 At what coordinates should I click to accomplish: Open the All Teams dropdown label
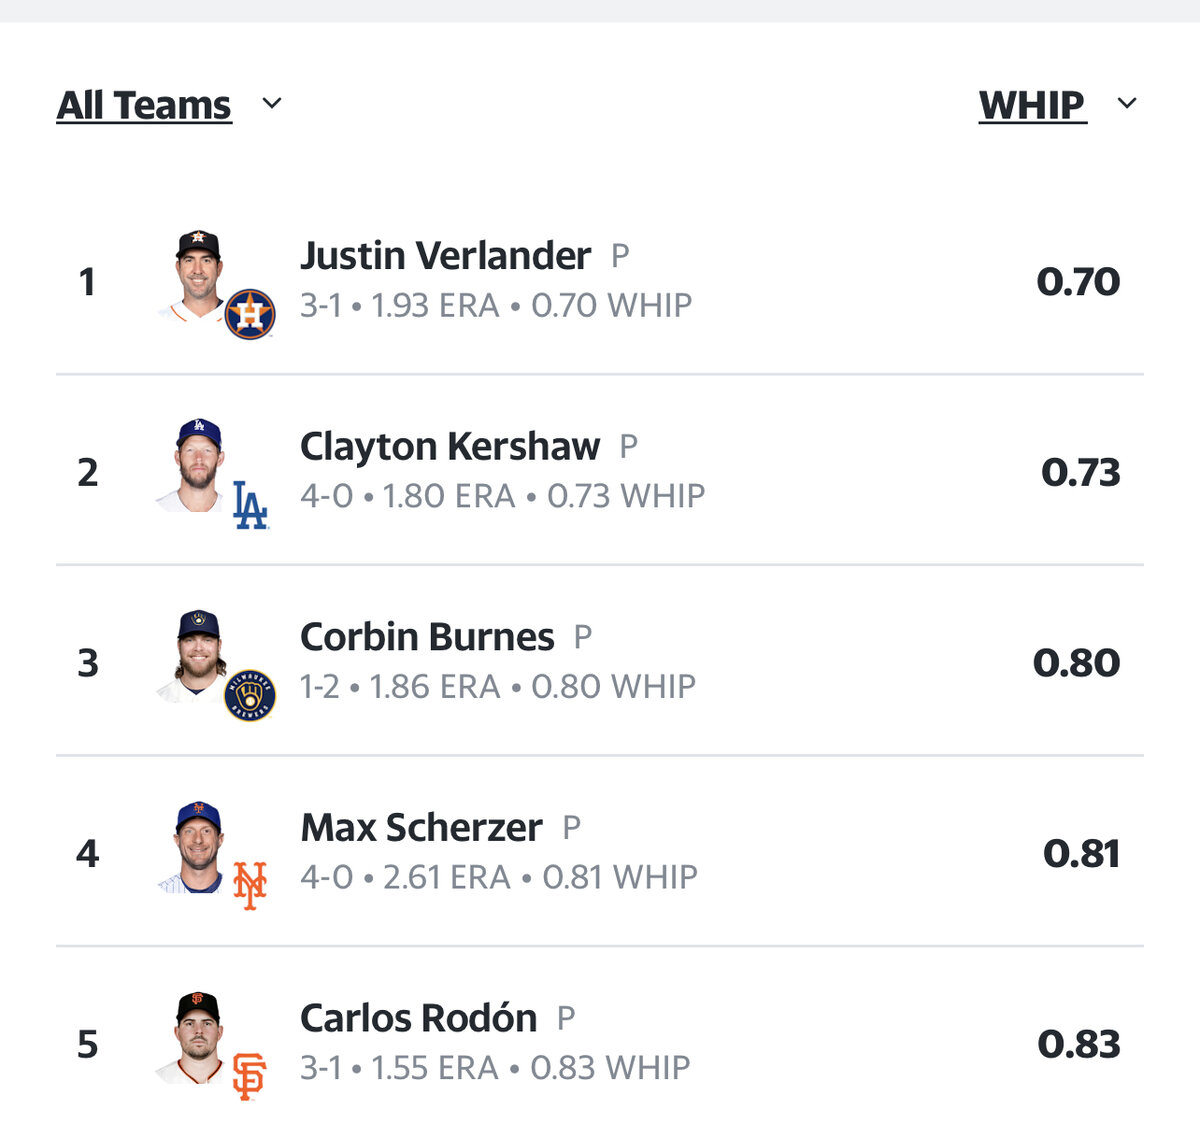tap(144, 105)
